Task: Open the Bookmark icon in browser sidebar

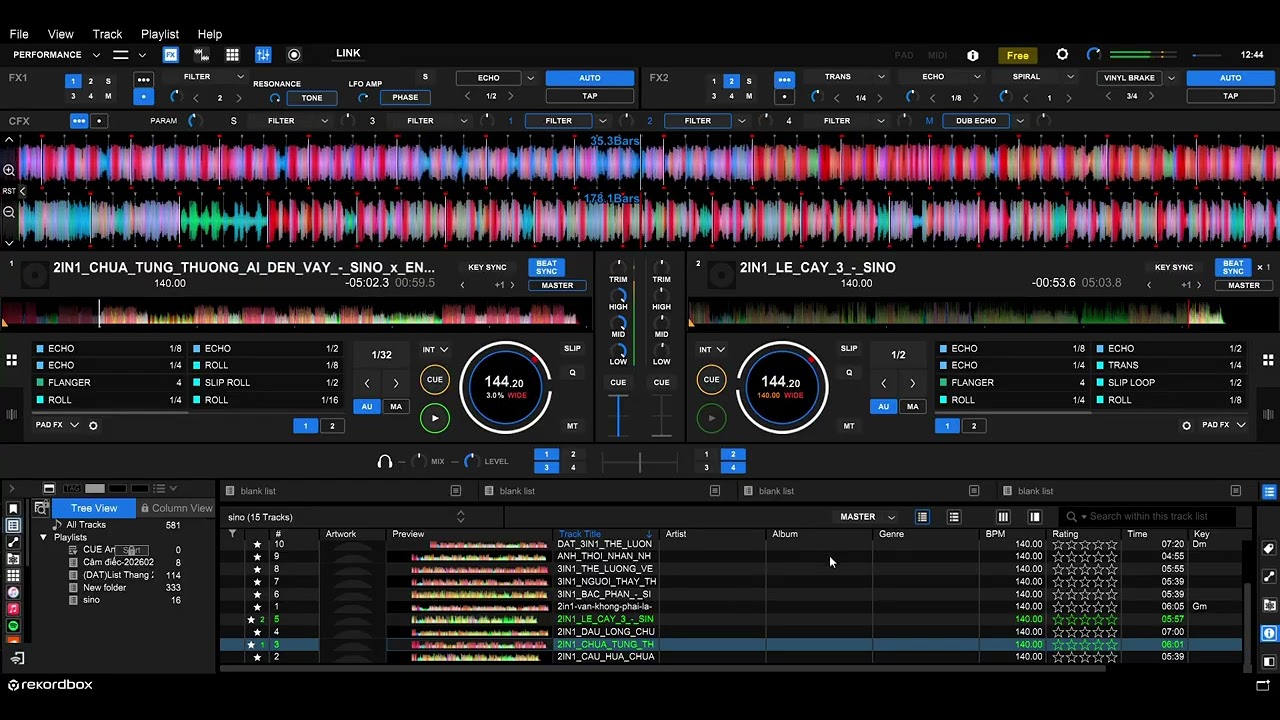Action: (13, 508)
